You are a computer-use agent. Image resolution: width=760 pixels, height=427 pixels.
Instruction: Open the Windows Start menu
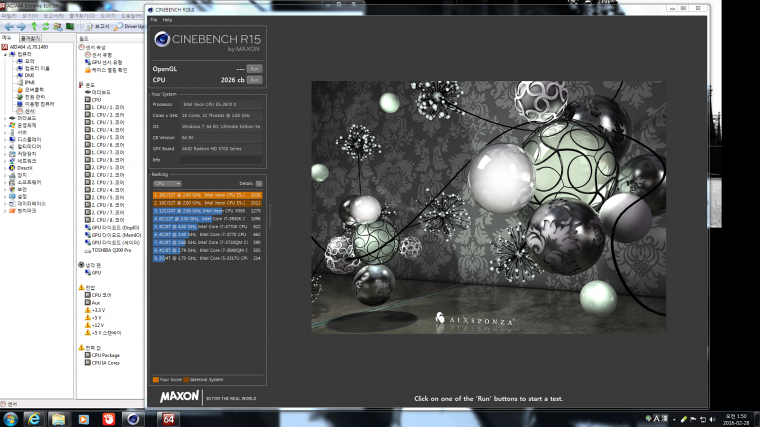(10, 419)
